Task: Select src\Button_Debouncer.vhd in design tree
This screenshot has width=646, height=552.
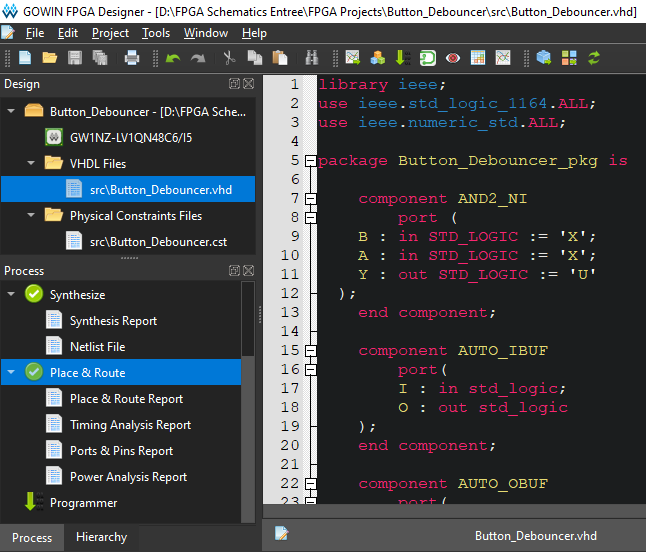Action: (x=128, y=189)
